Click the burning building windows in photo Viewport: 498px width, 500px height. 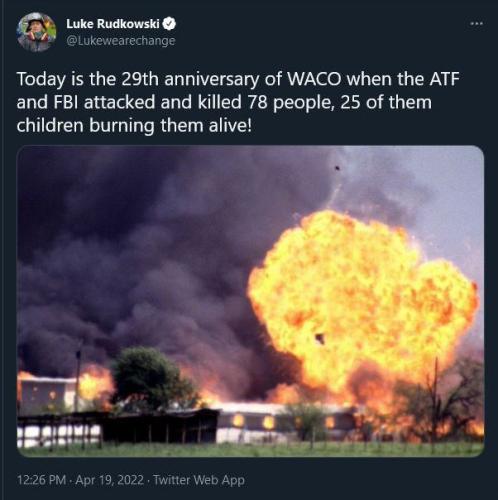tap(253, 422)
